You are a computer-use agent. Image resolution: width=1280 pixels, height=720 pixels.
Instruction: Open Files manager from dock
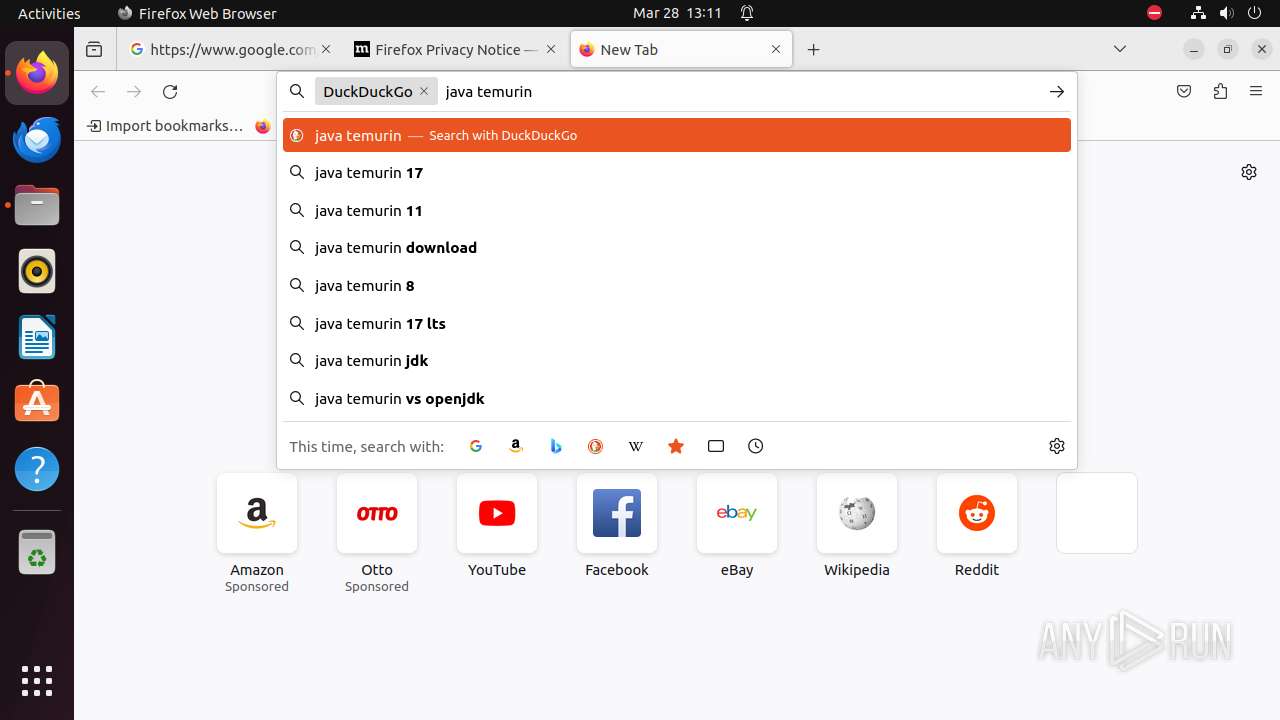pos(37,205)
